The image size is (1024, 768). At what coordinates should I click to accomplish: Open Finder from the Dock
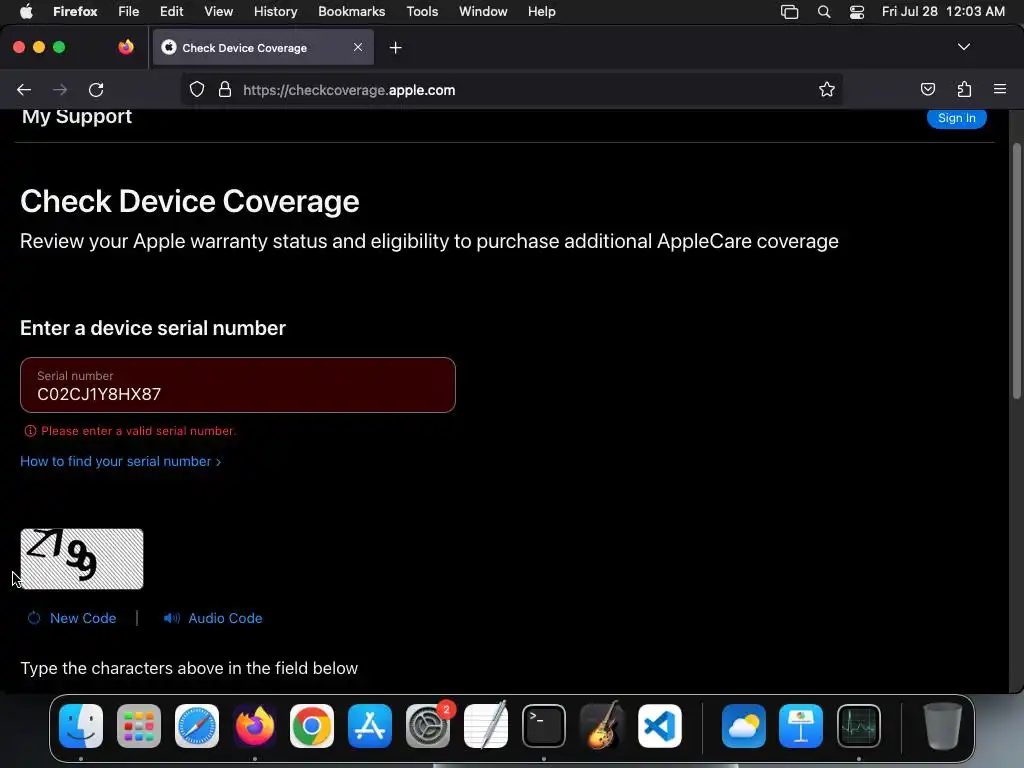[x=81, y=726]
